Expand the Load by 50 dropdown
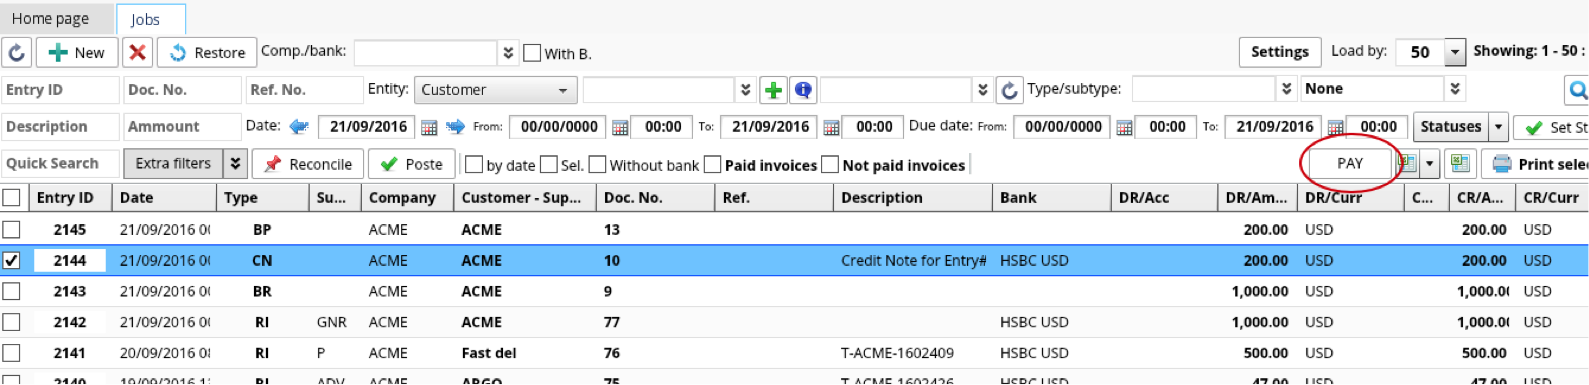Screen dimensions: 1589x385 (x=1455, y=52)
